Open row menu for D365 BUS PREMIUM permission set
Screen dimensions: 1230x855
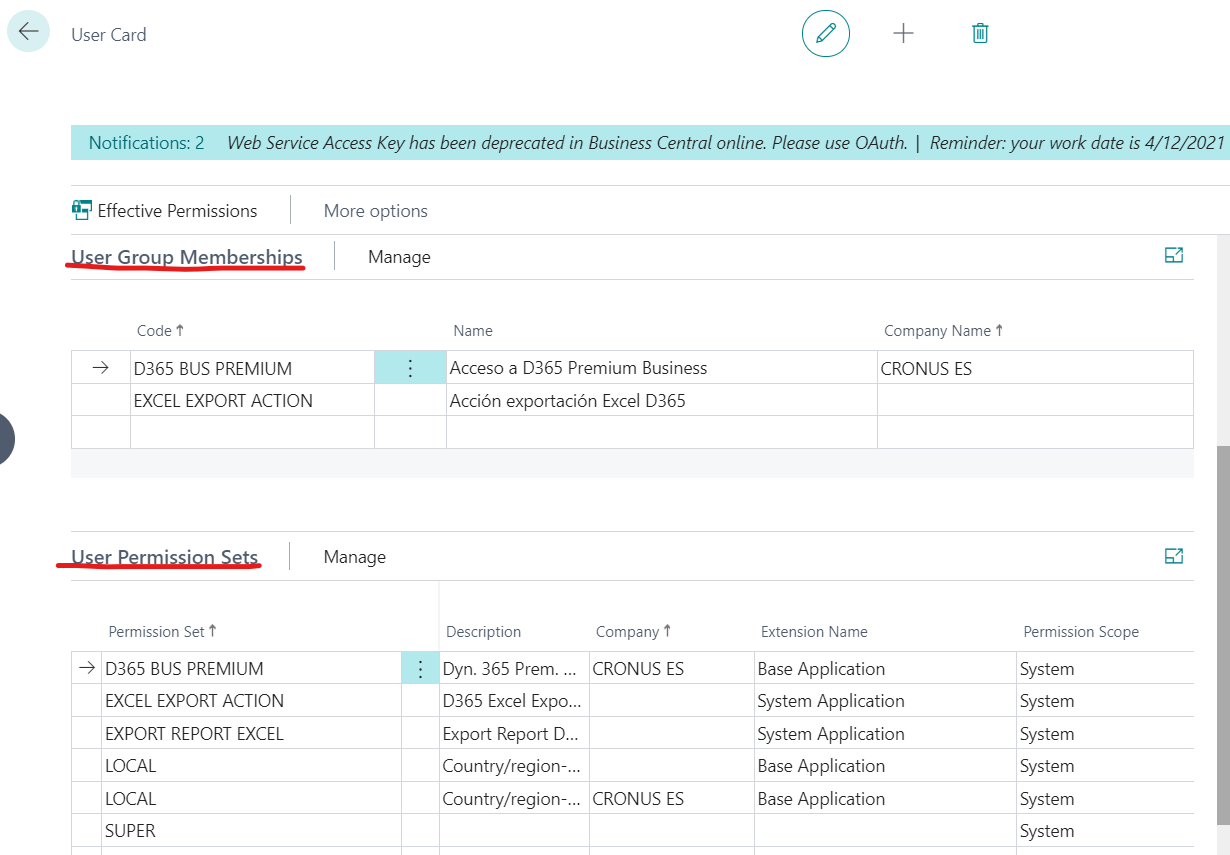[420, 669]
